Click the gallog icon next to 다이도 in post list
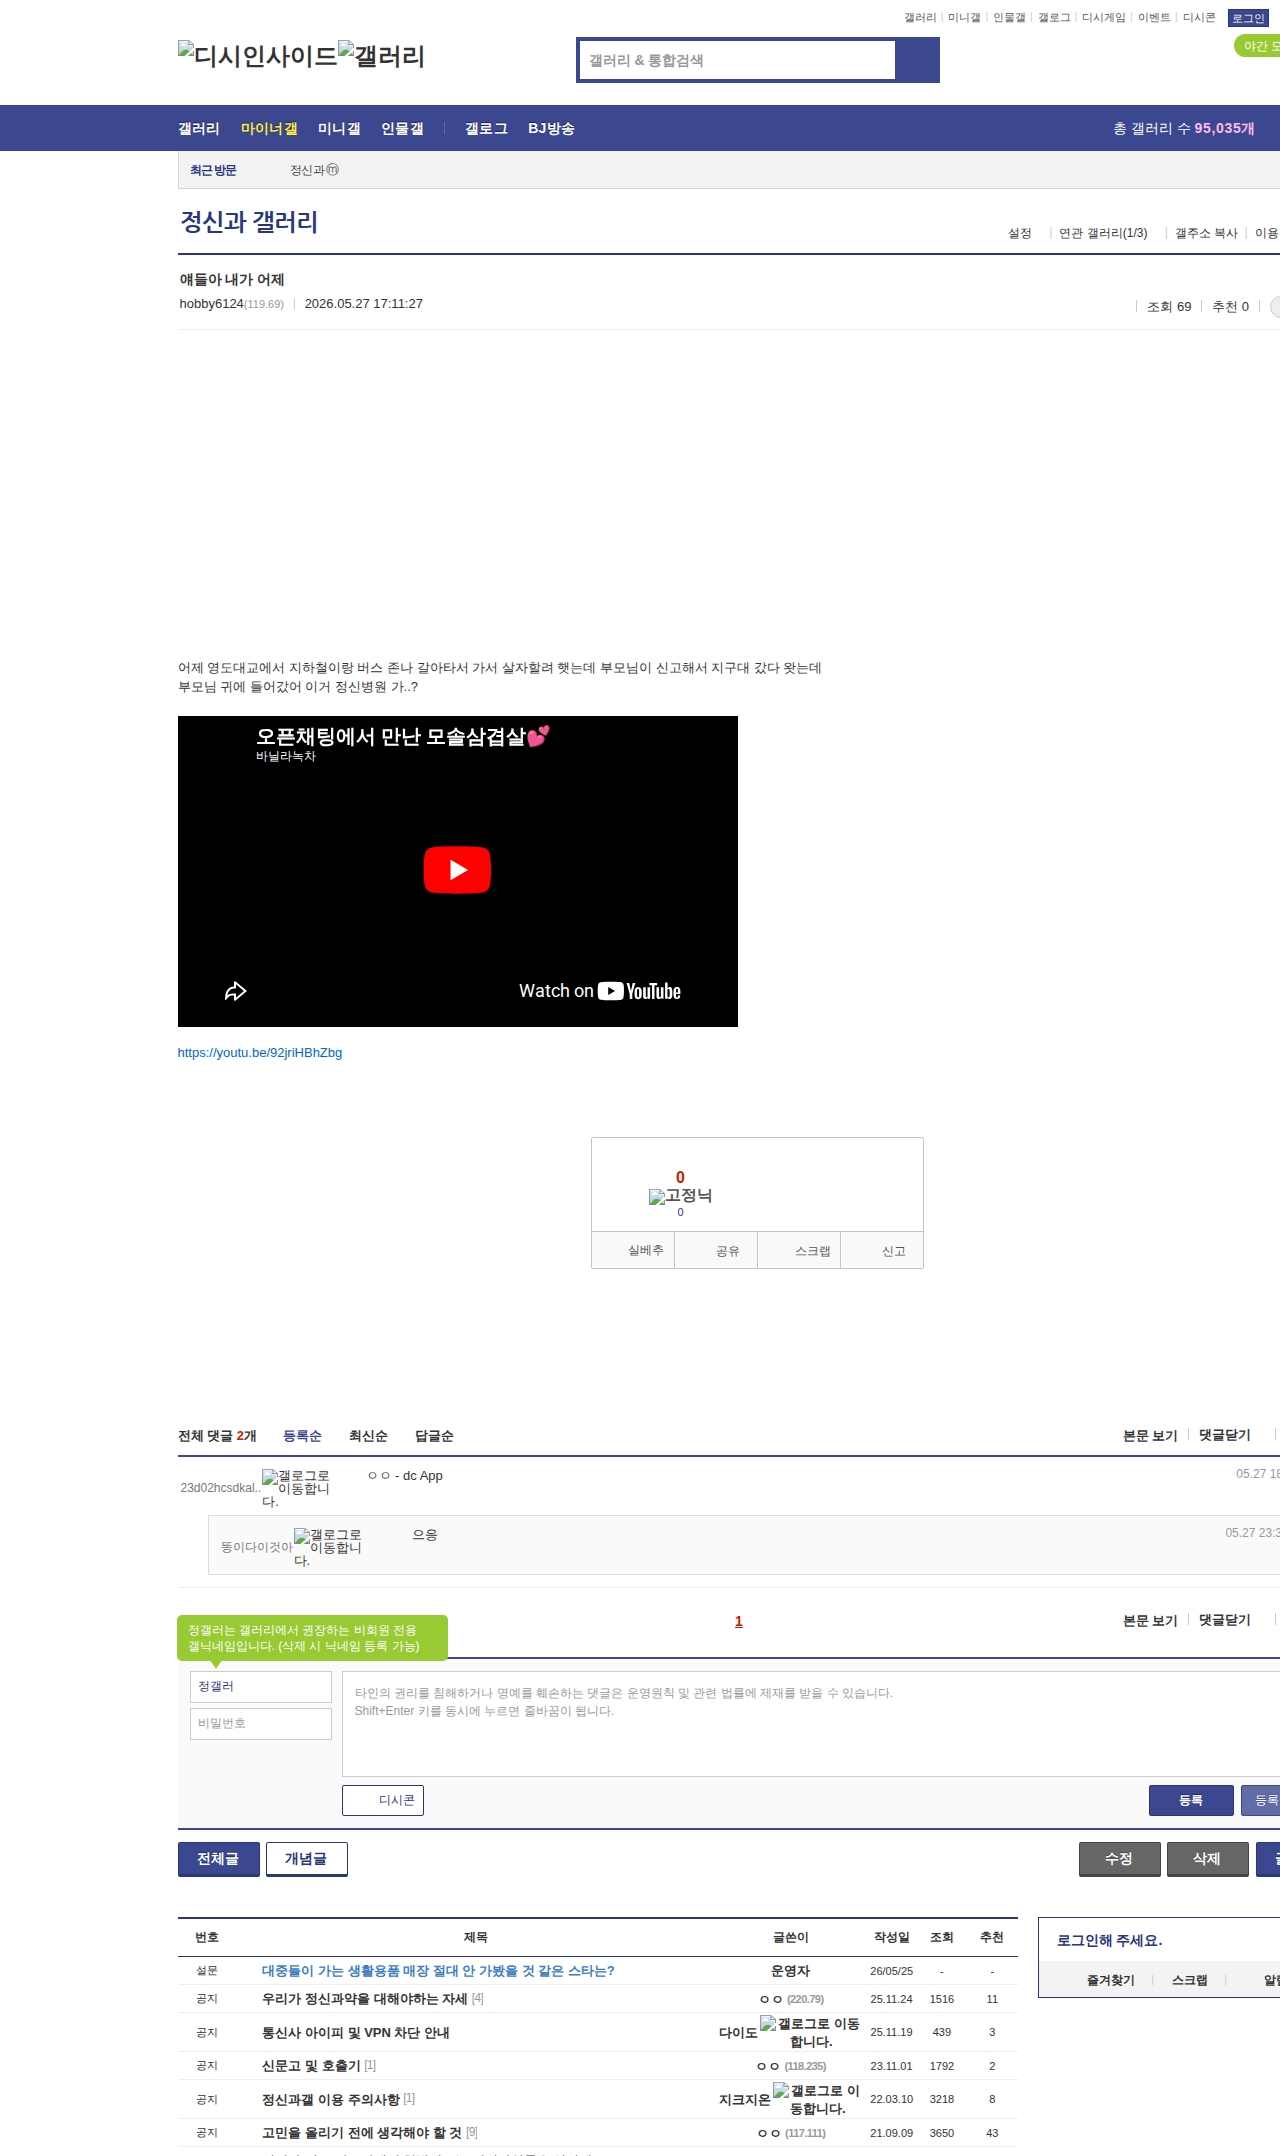 click(810, 2032)
